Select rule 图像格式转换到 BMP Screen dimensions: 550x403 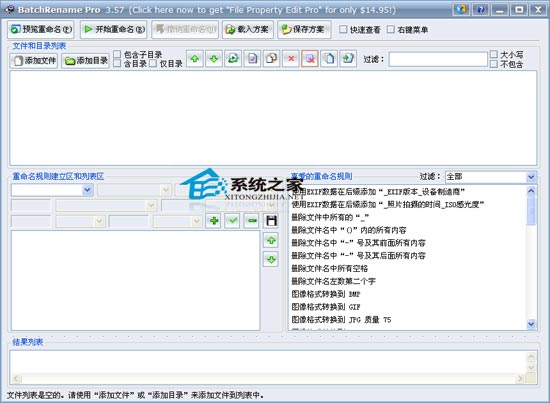pyautogui.click(x=326, y=294)
